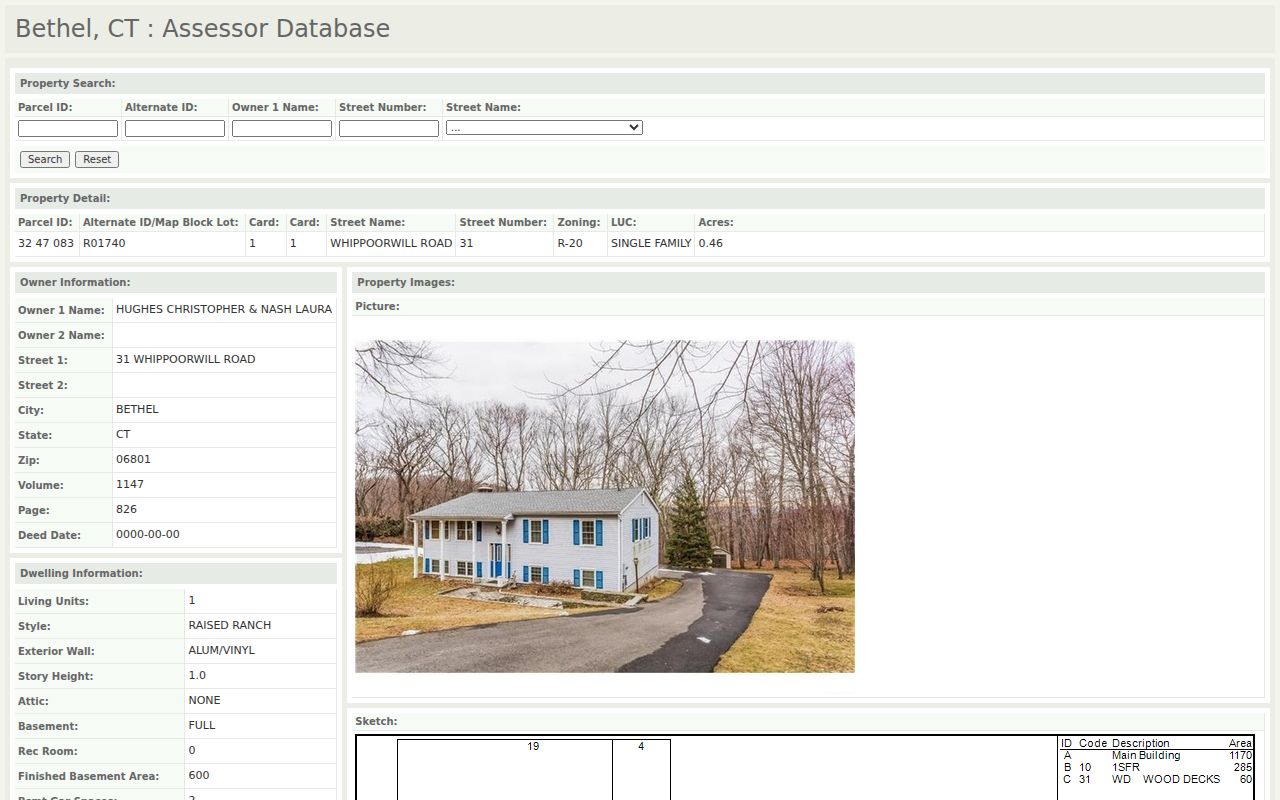Select the alternate ID R01740

click(x=104, y=243)
